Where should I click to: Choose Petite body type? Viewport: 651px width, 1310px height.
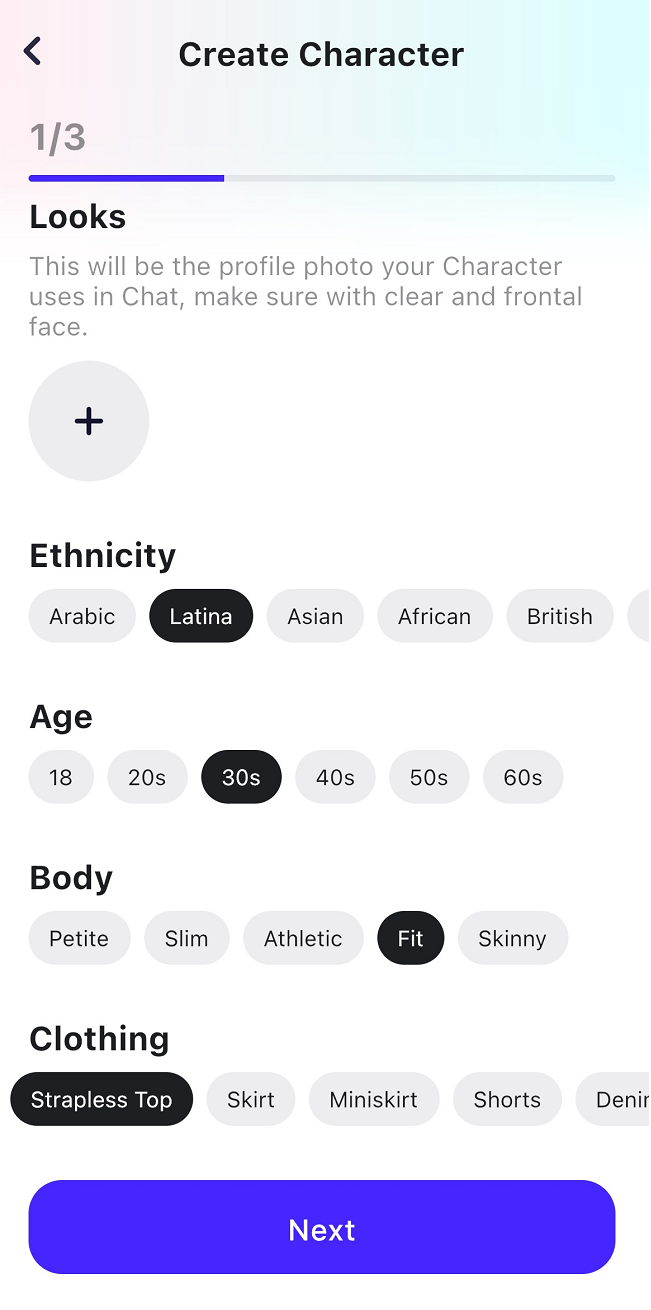pyautogui.click(x=79, y=938)
